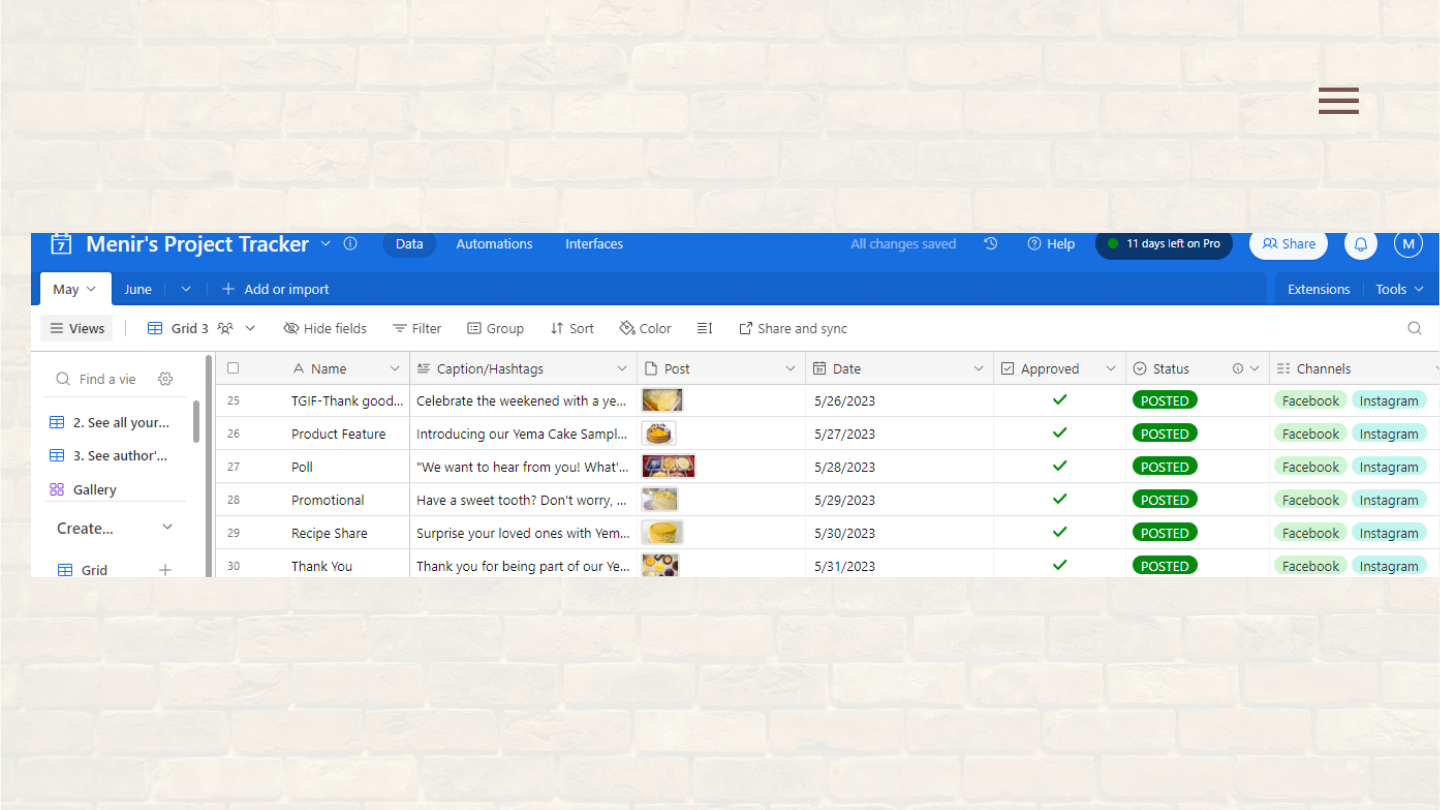Screen dimensions: 1440x810
Task: Open the table list chevron after June
Action: [185, 289]
